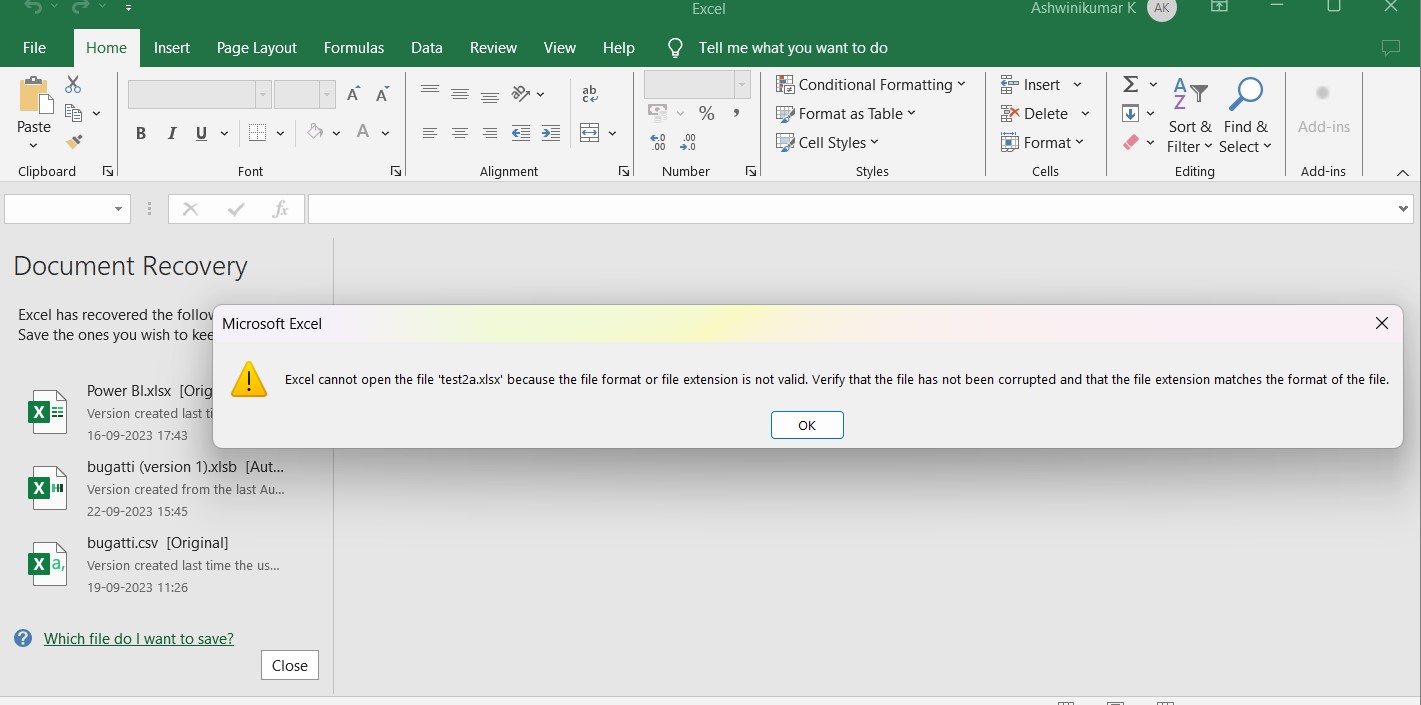Toggle Italic formatting
This screenshot has height=705, width=1421.
click(172, 133)
